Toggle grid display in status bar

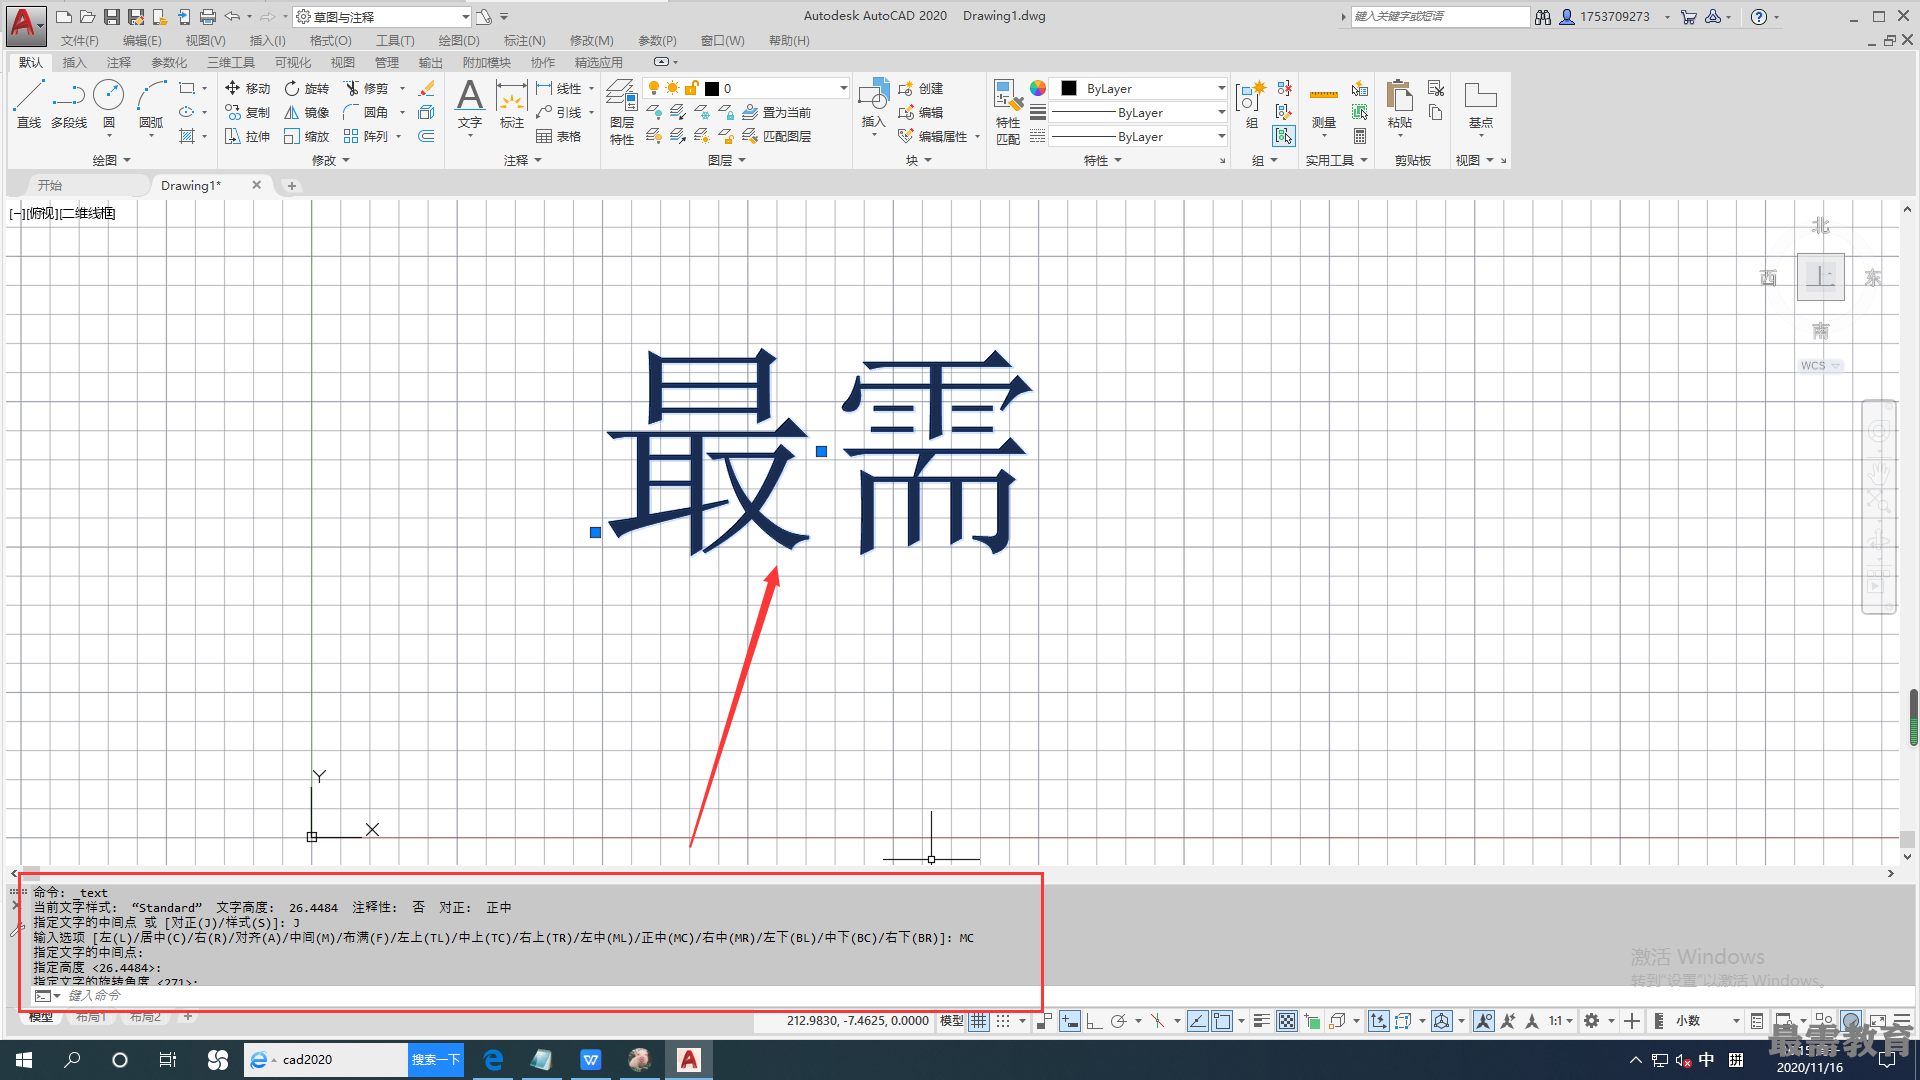click(979, 1021)
